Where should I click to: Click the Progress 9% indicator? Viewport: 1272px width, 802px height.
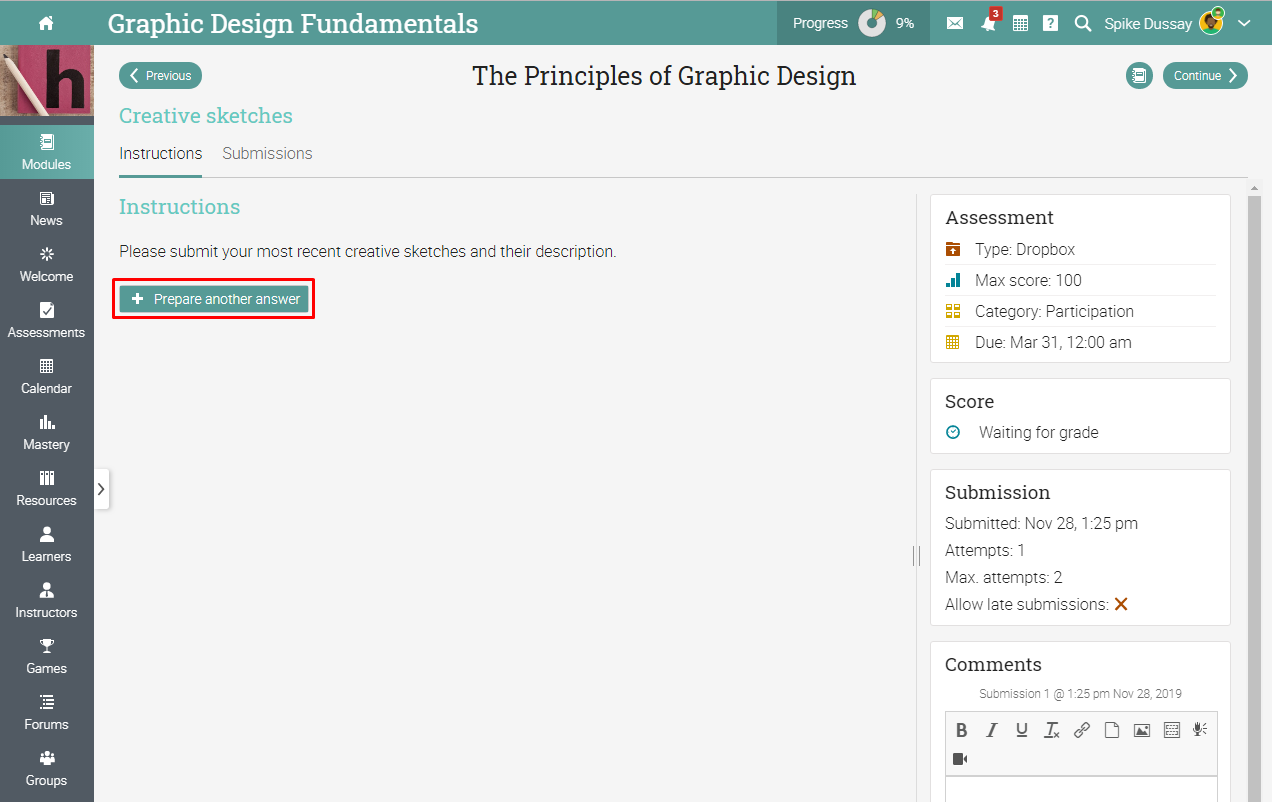853,23
